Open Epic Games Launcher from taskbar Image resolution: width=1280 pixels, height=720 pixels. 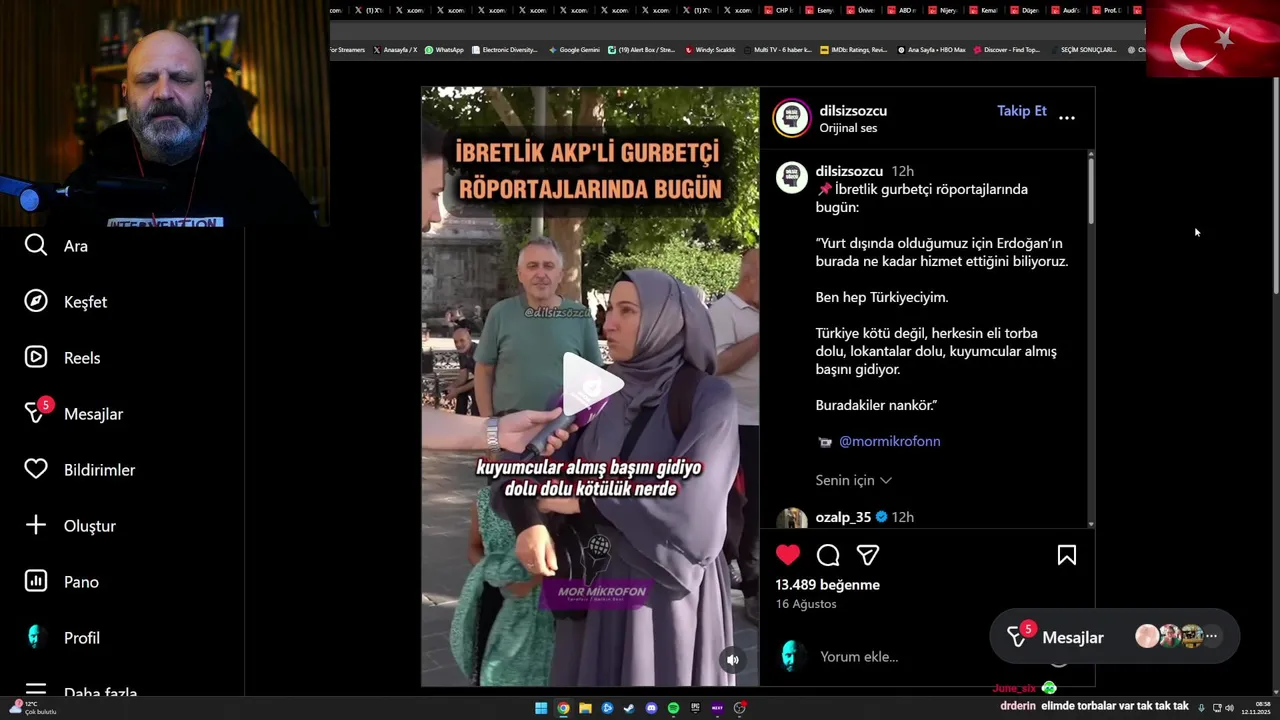point(695,708)
